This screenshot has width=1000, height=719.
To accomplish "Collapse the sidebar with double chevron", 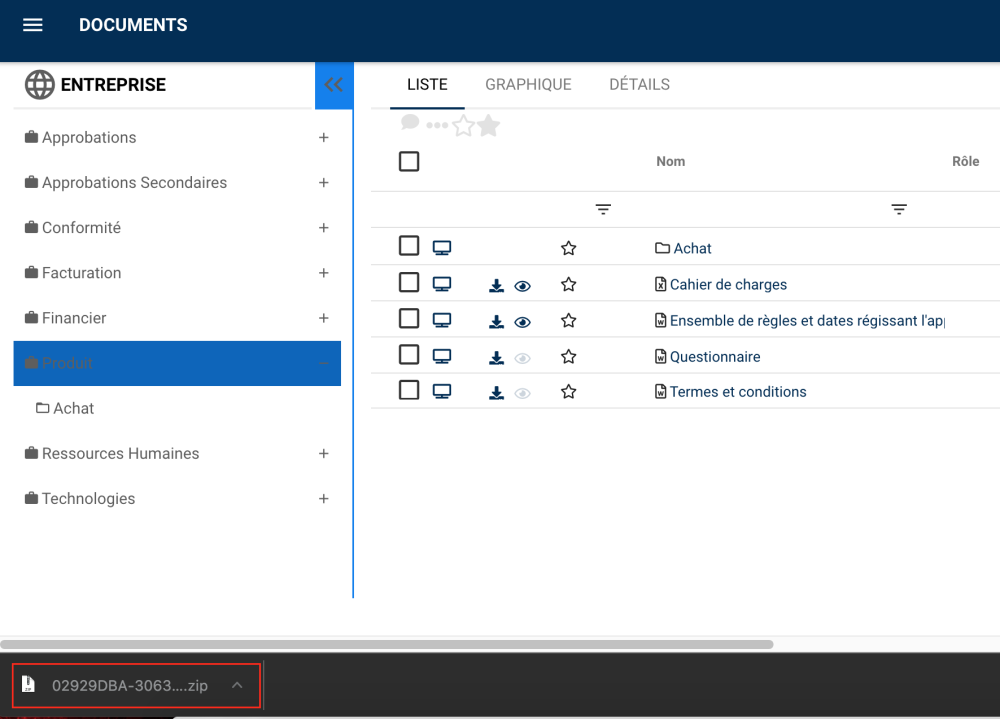I will pos(334,85).
